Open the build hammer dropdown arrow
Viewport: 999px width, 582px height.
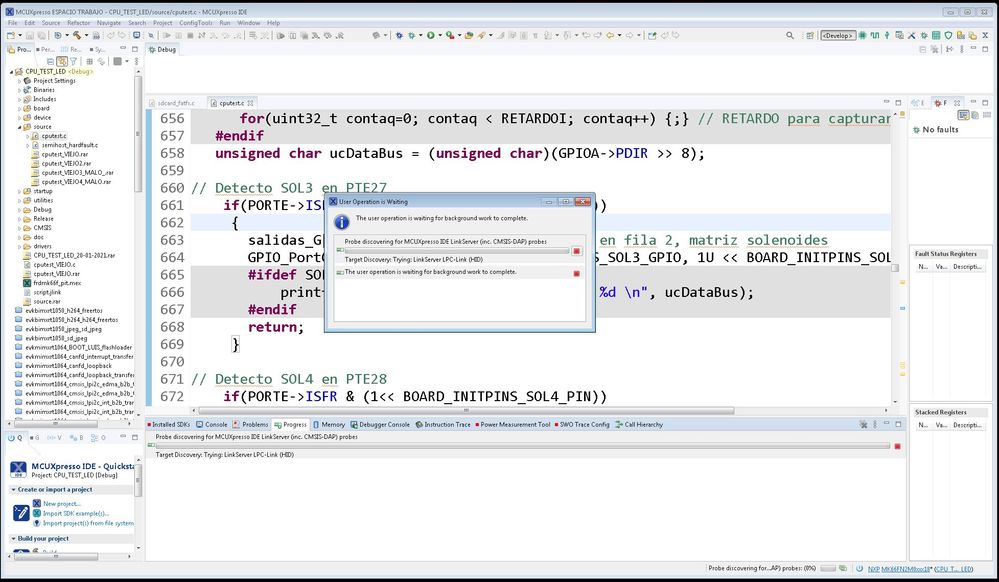tap(86, 35)
